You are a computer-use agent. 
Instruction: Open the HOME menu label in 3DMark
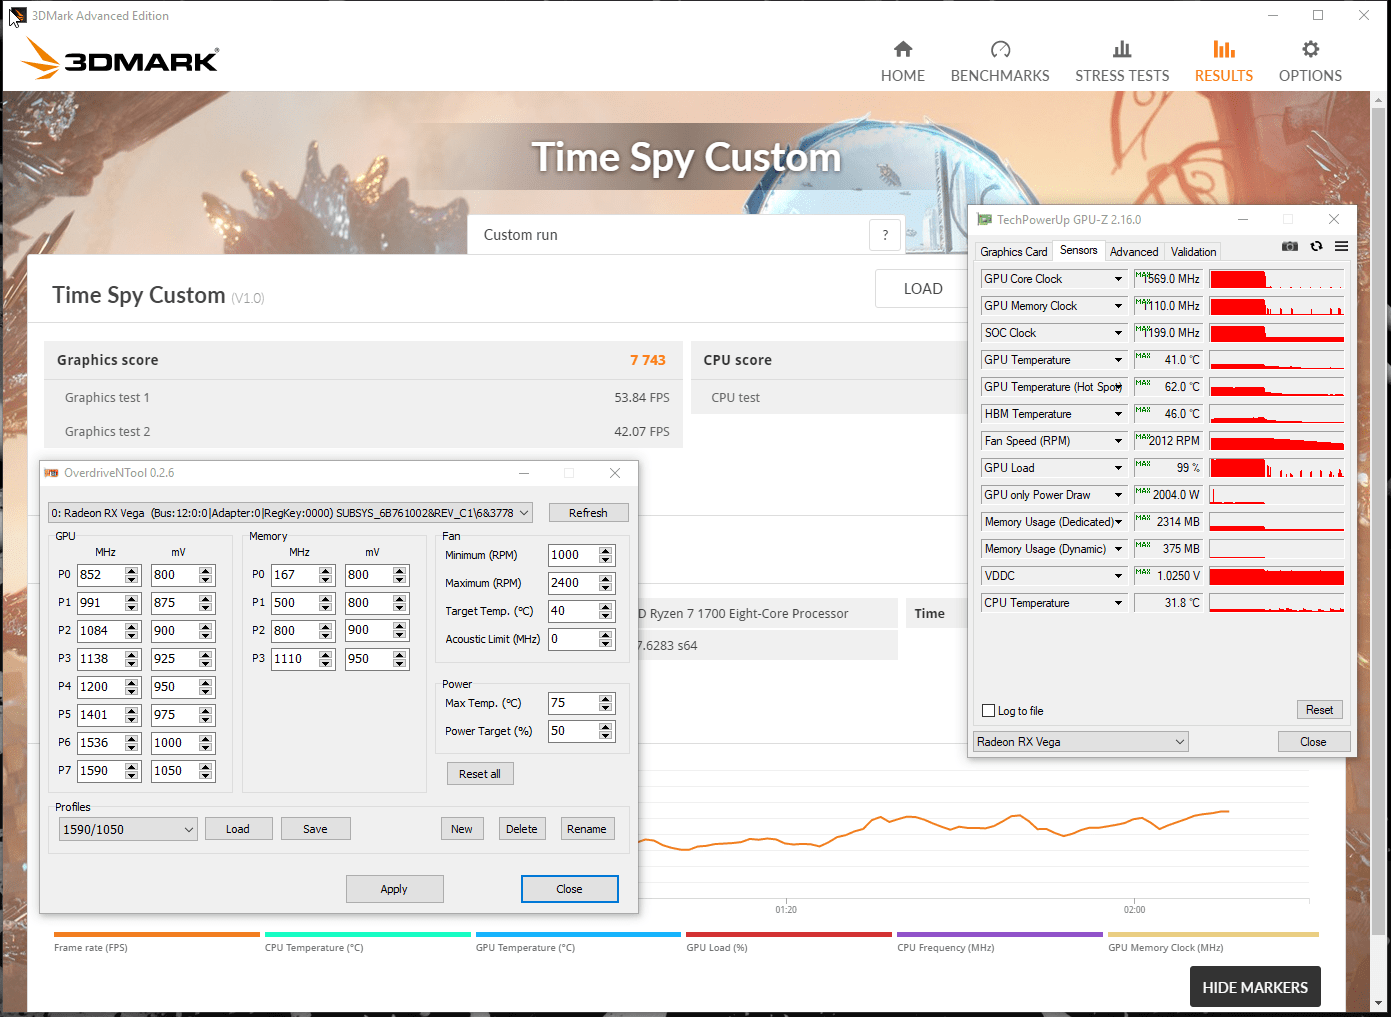pos(903,76)
